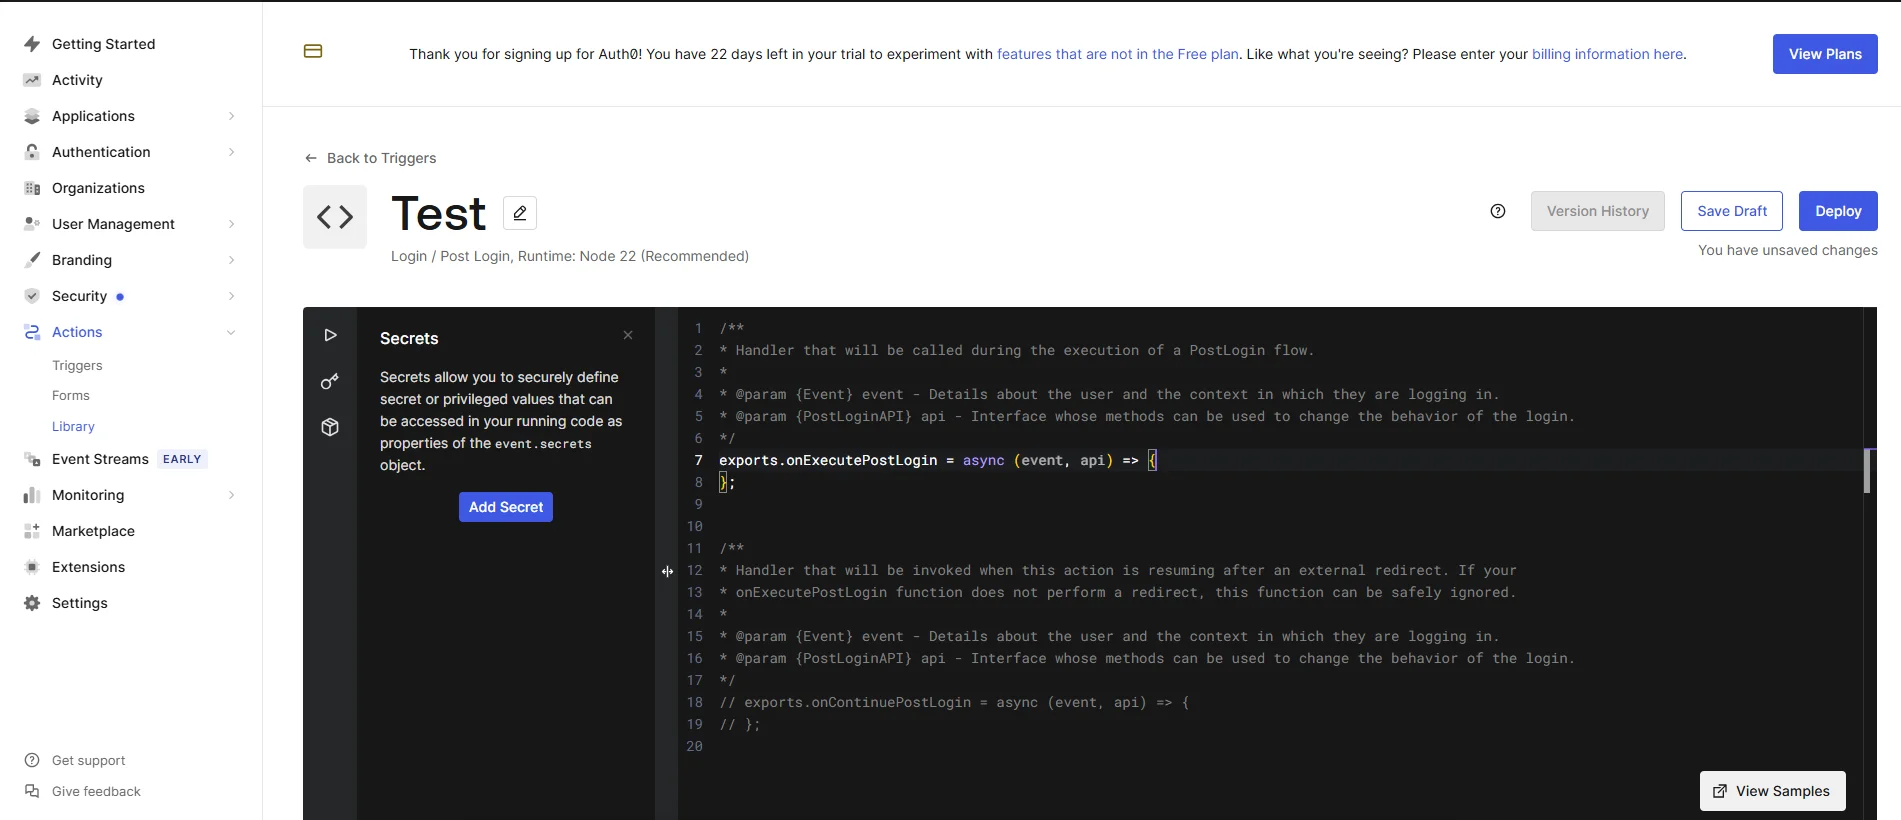
Task: Click the Get support link
Action: pos(88,760)
